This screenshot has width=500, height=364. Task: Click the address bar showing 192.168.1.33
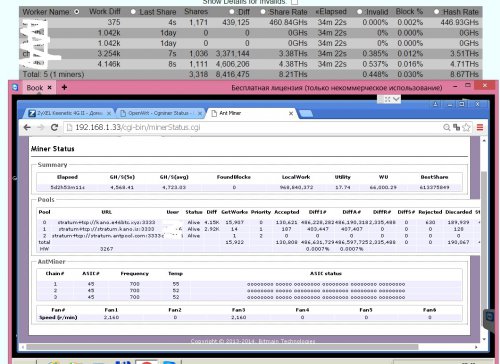click(253, 127)
